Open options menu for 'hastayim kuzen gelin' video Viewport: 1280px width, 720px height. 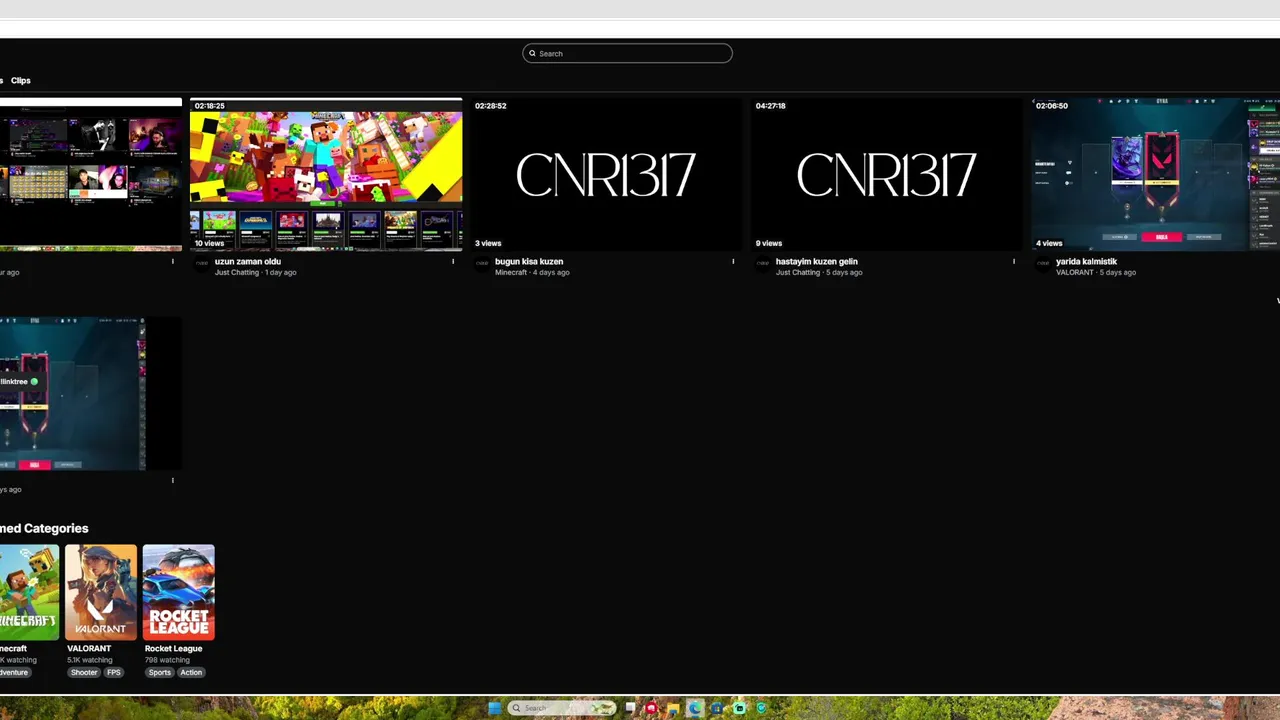point(1013,262)
